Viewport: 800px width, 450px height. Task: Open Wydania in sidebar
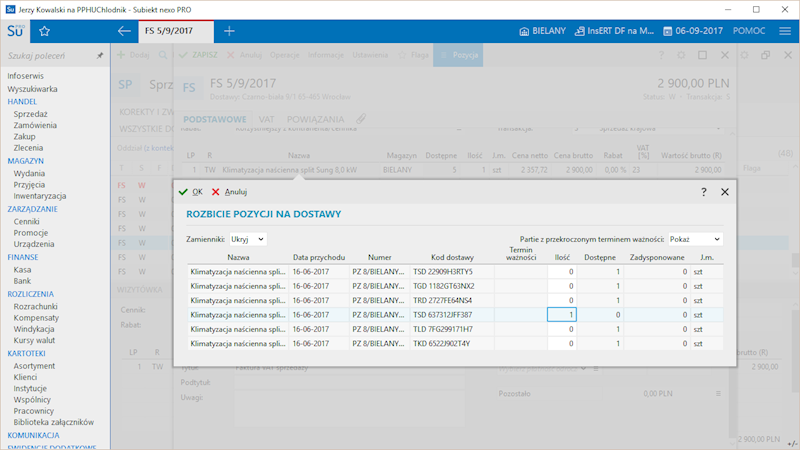29,173
